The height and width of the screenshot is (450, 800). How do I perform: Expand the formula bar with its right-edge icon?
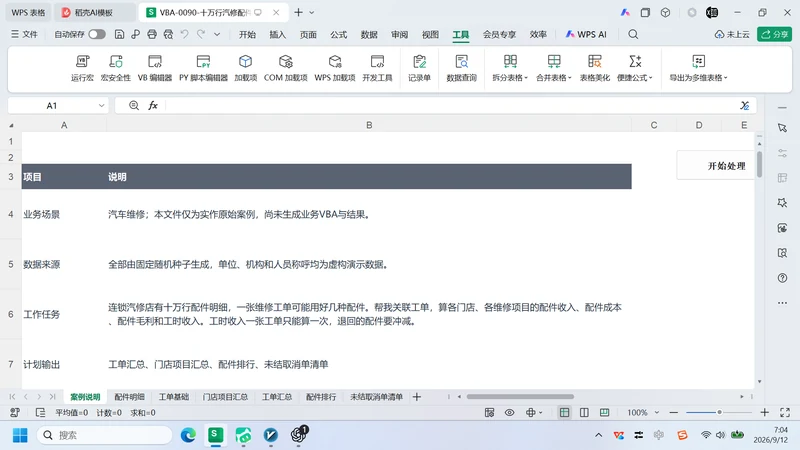point(744,106)
